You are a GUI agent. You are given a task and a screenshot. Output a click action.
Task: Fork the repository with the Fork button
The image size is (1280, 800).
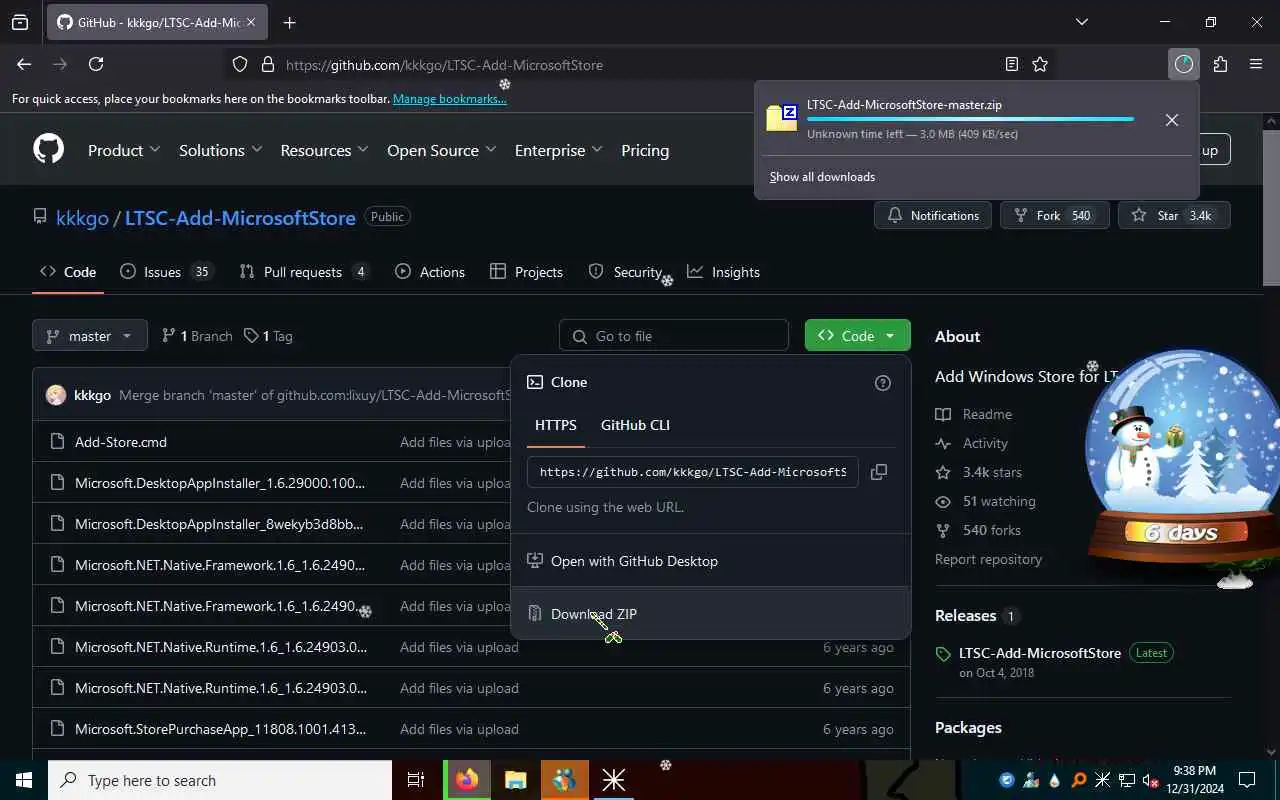pos(1054,216)
